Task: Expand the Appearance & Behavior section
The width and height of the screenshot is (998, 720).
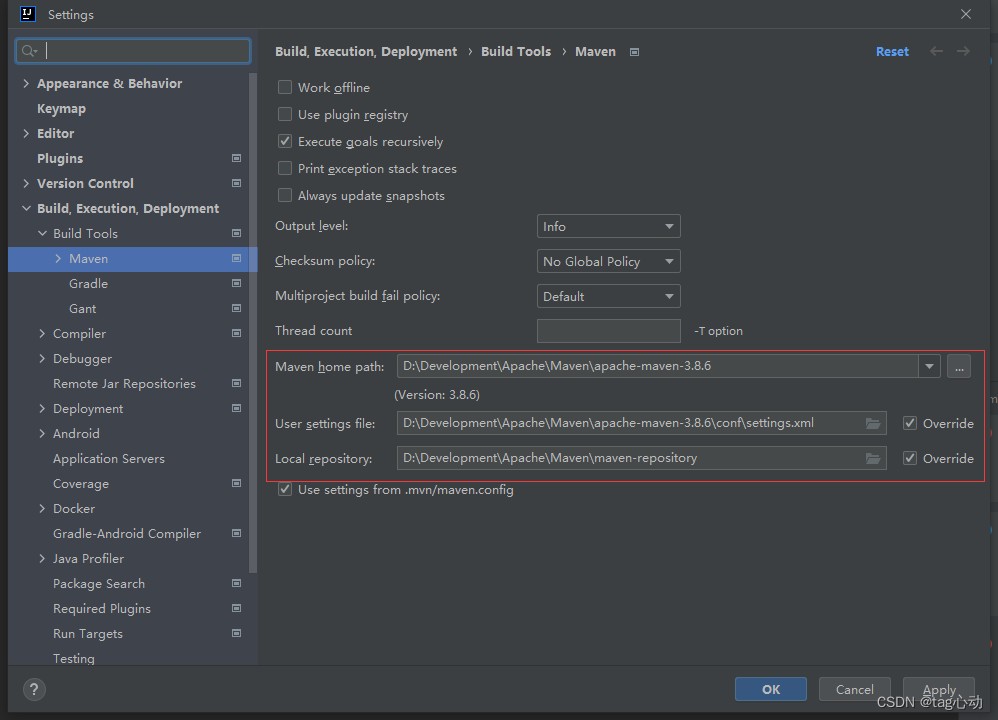Action: point(25,83)
